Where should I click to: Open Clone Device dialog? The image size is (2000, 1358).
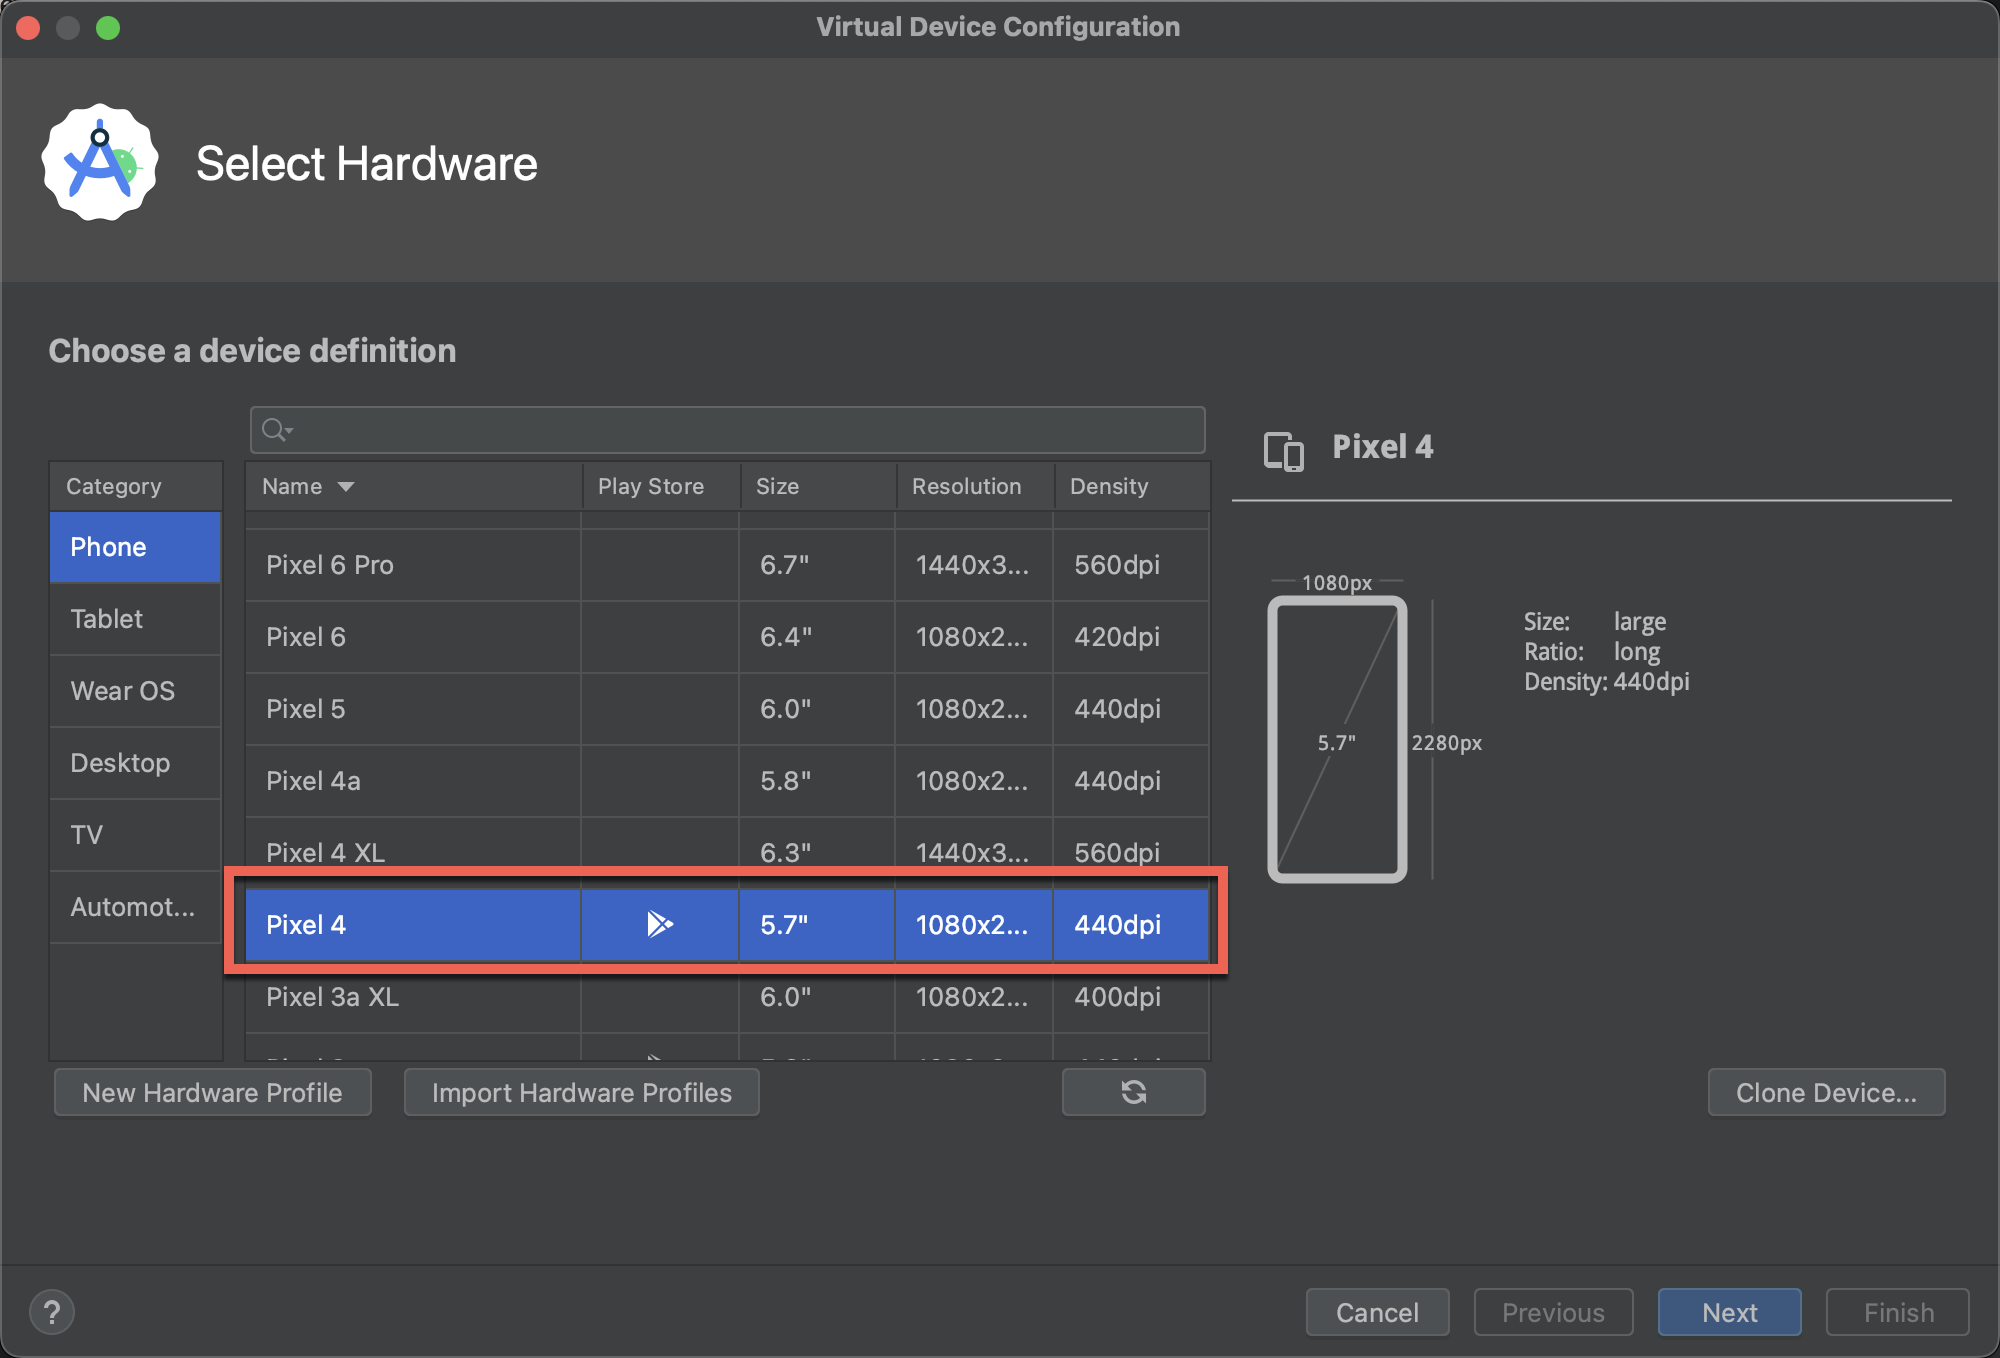pos(1825,1092)
